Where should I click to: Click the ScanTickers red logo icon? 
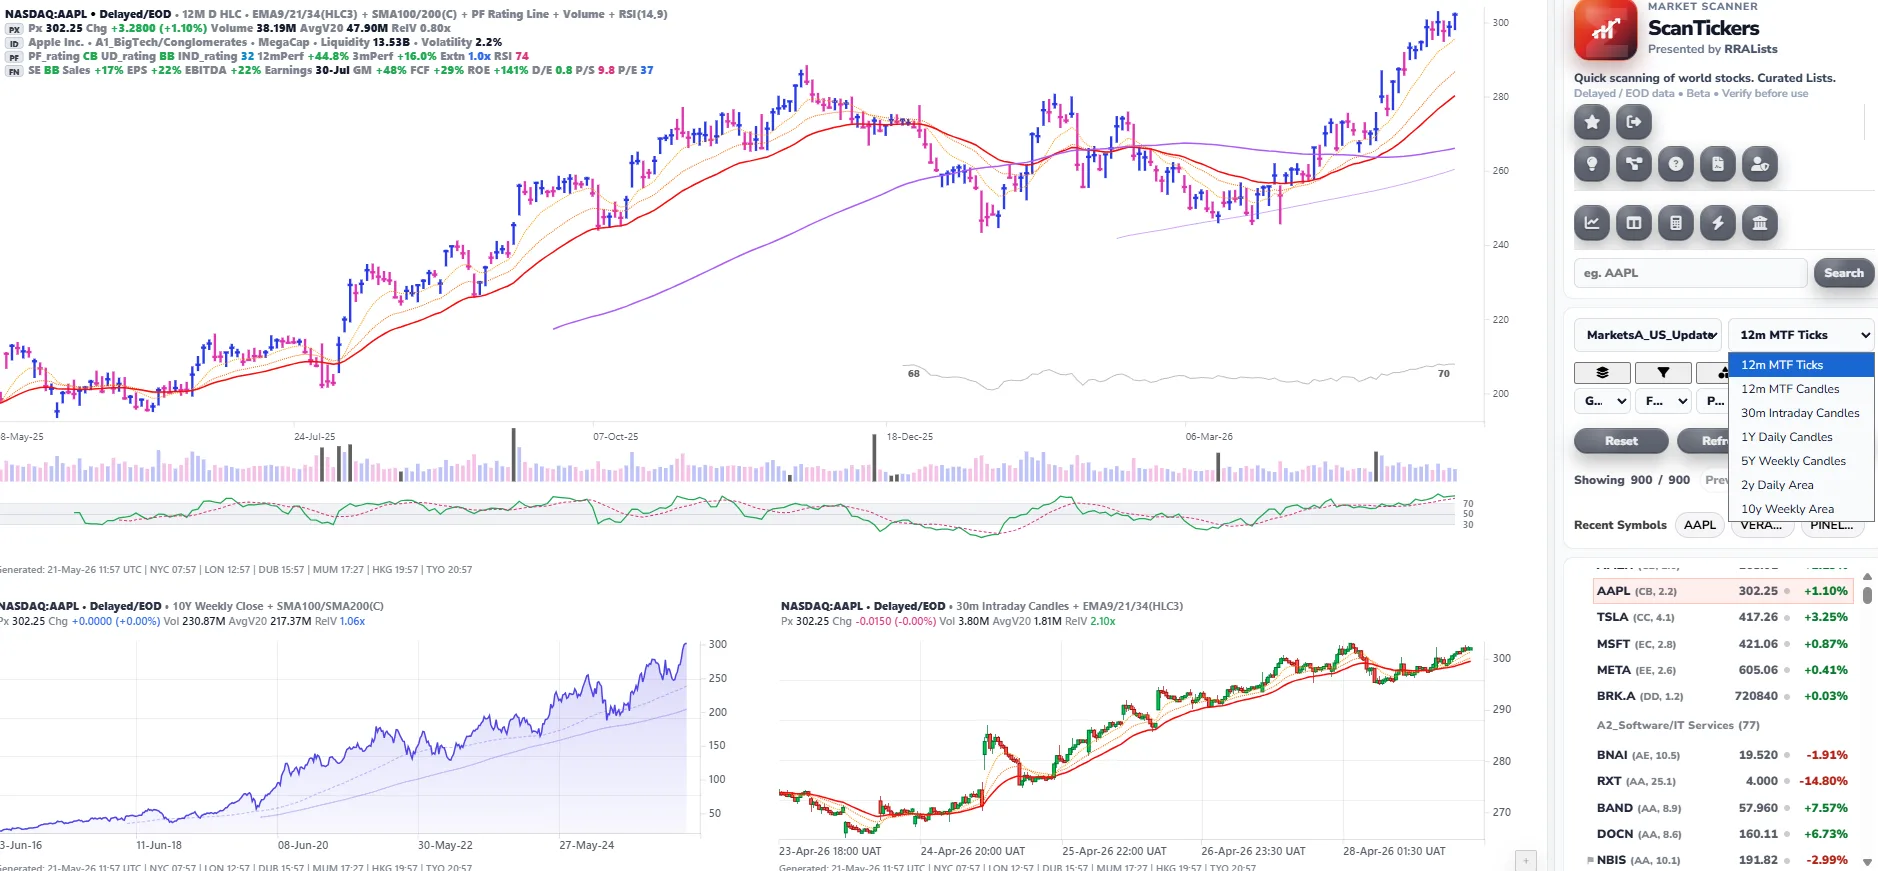1606,31
